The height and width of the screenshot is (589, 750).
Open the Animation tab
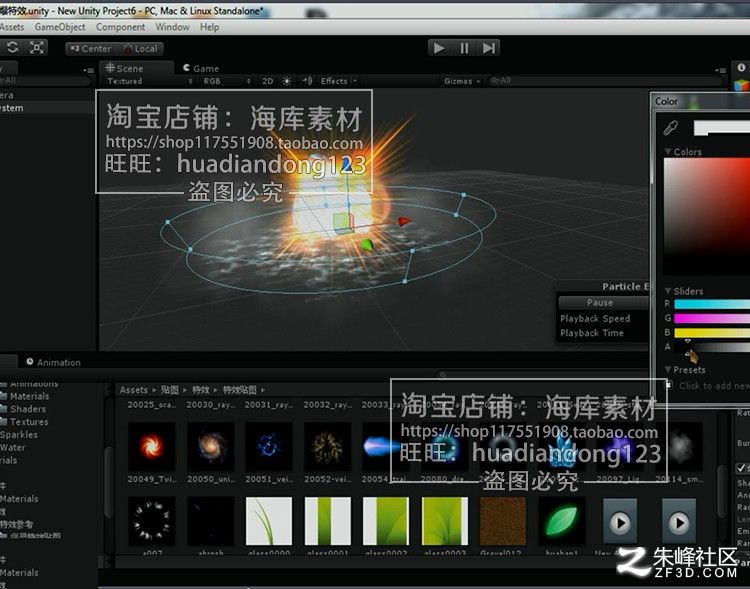click(x=54, y=362)
